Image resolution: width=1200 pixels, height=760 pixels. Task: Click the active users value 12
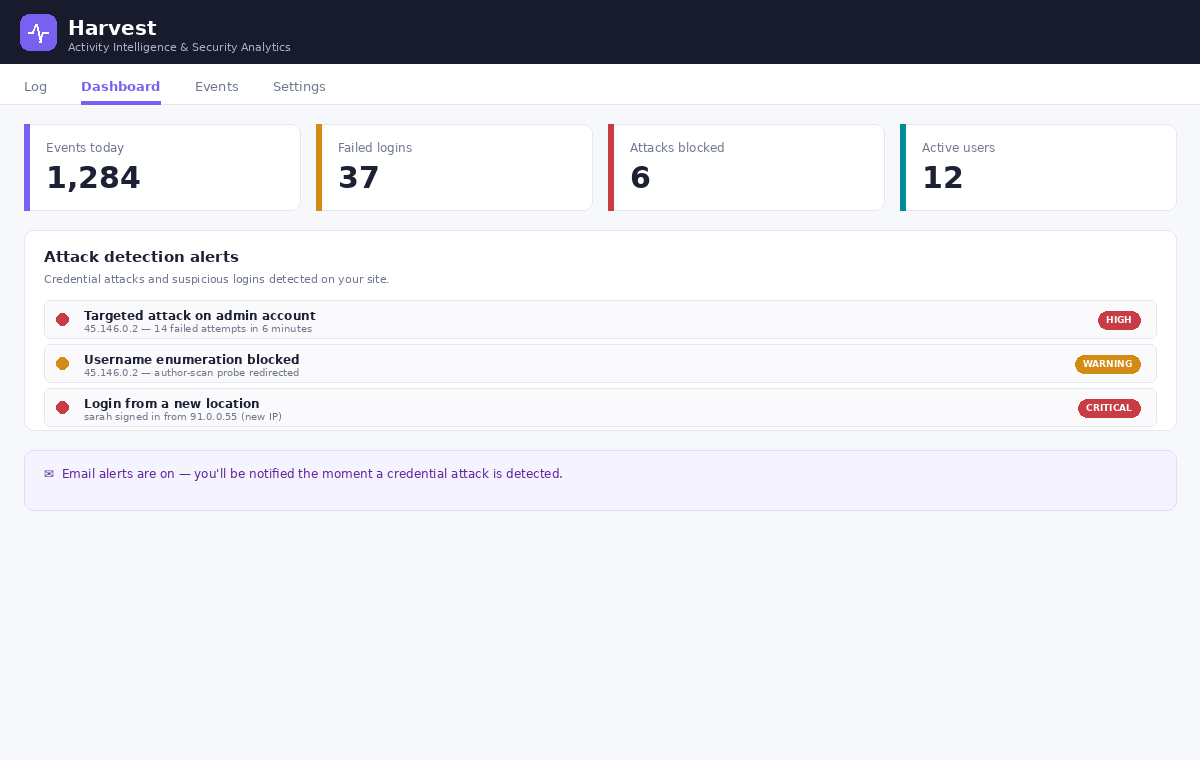[943, 178]
